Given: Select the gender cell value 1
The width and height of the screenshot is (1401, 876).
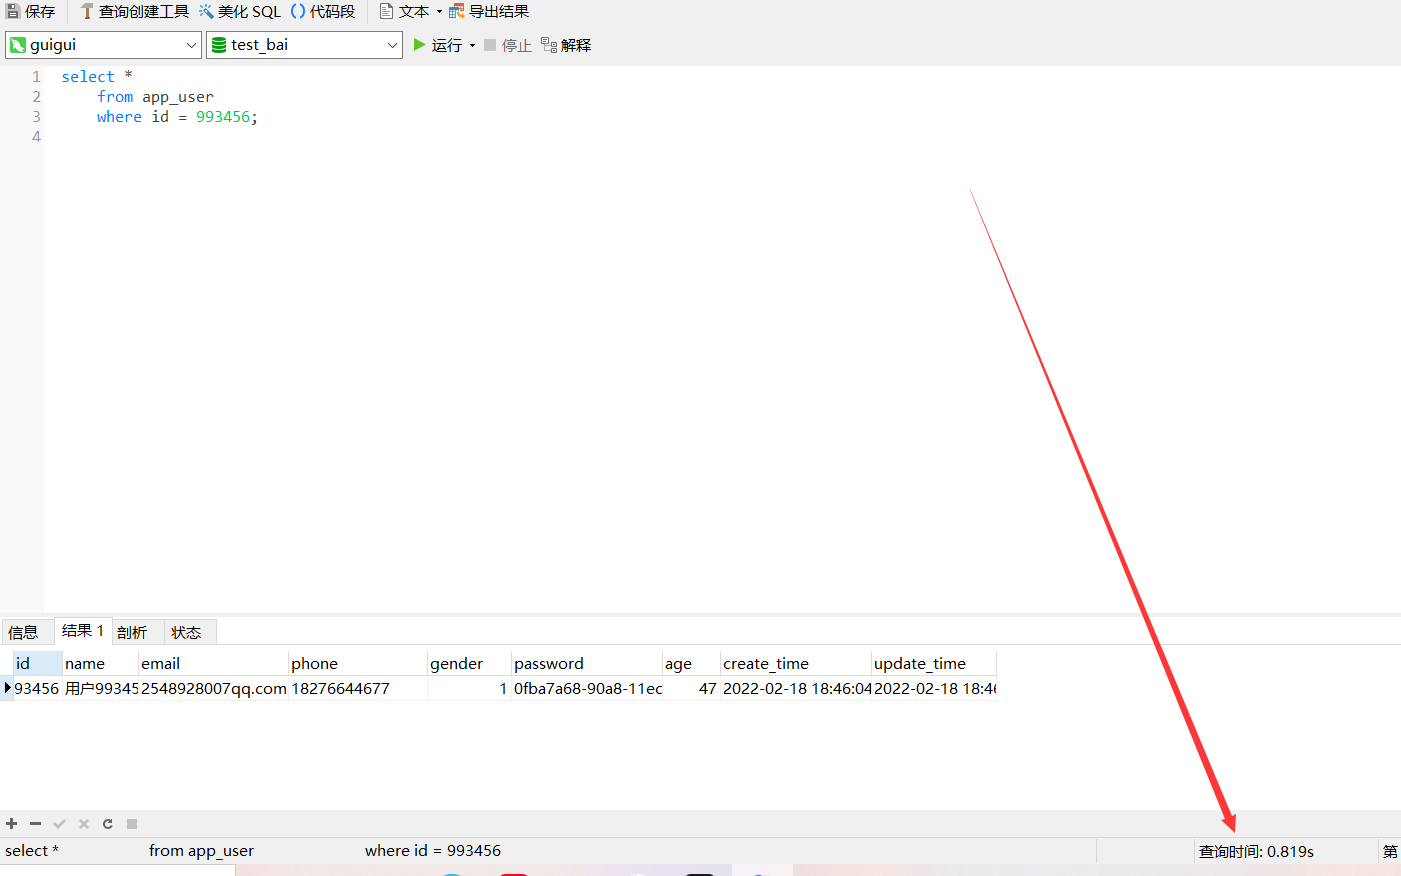Looking at the screenshot, I should [x=469, y=688].
